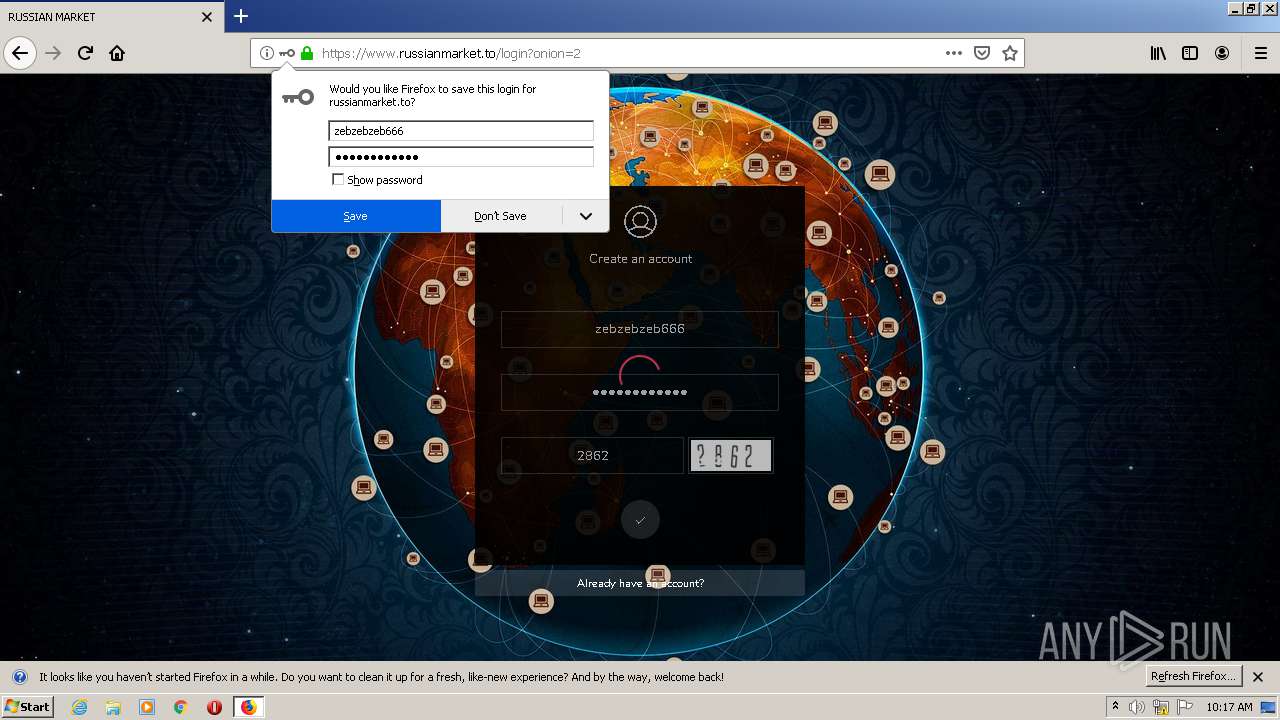Save page to Pocket
The height and width of the screenshot is (720, 1280).
982,53
